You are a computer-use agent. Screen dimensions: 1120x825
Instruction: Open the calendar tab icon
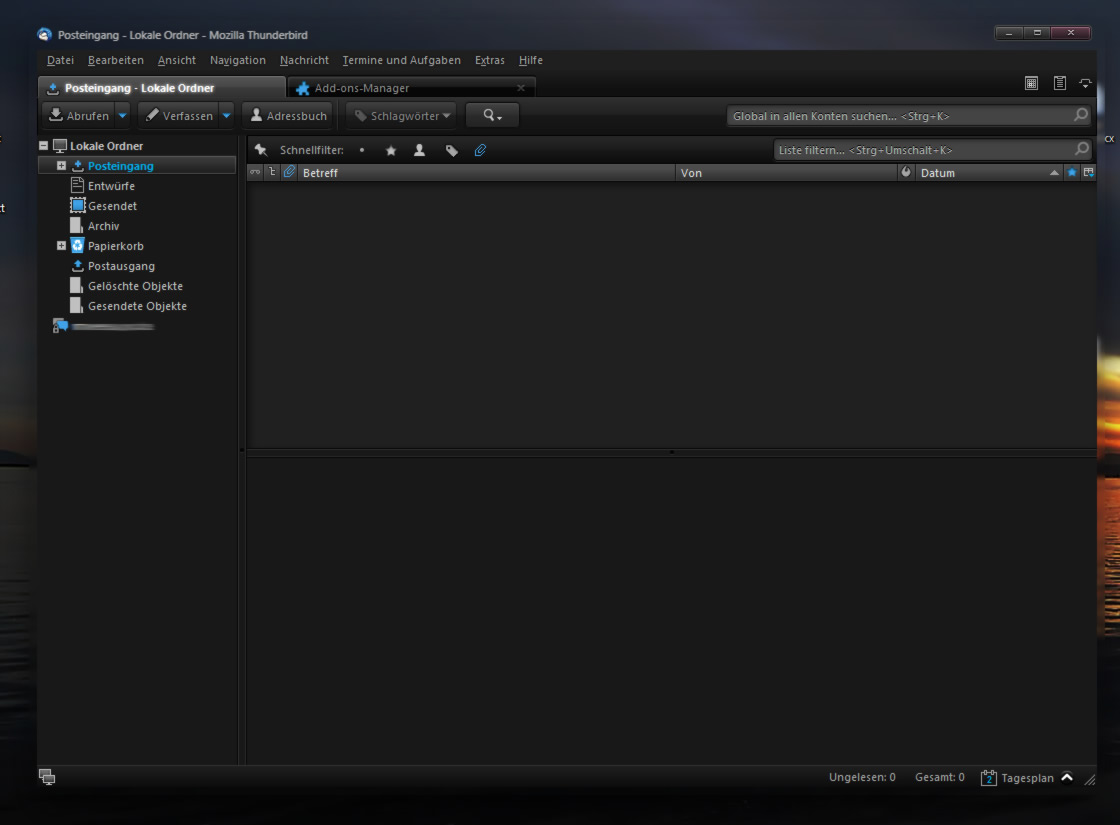tap(1032, 84)
